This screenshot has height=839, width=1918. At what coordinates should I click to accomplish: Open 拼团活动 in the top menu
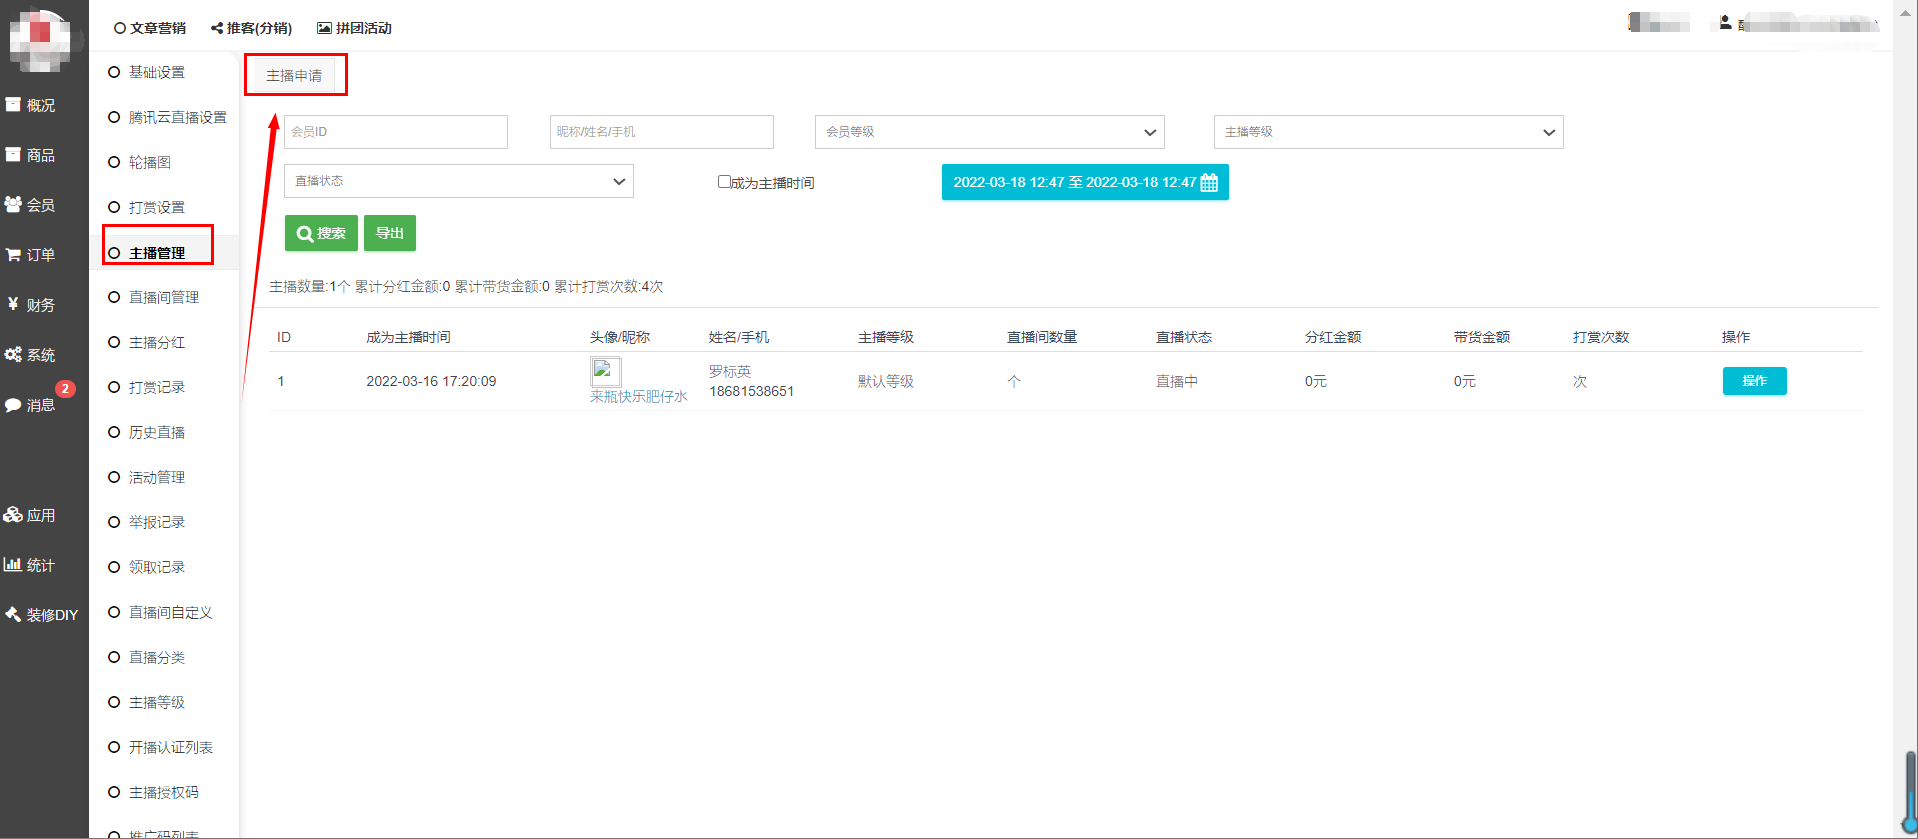click(355, 28)
